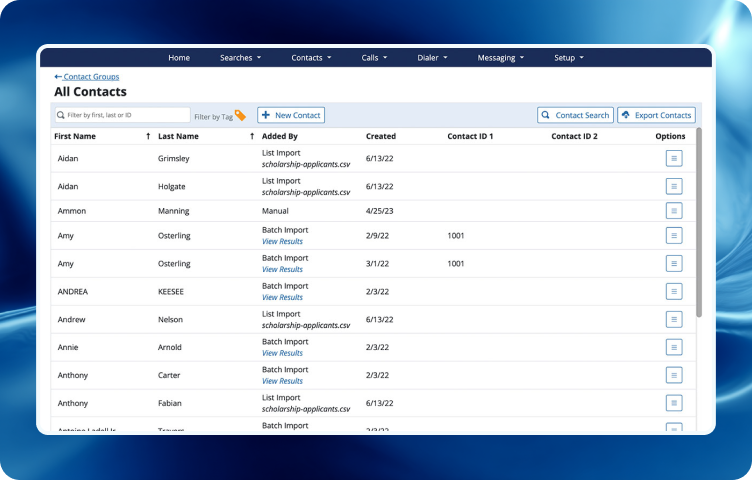
Task: Expand the Searches dropdown menu
Action: coord(240,58)
